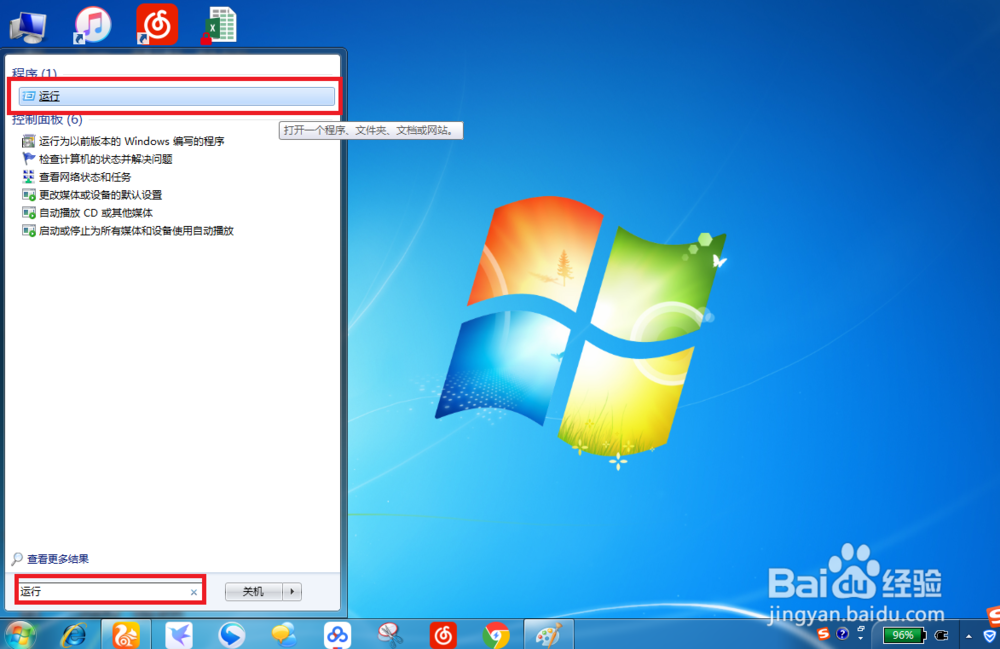Click the 运行 item's icon
This screenshot has height=649, width=1000.
(x=28, y=96)
